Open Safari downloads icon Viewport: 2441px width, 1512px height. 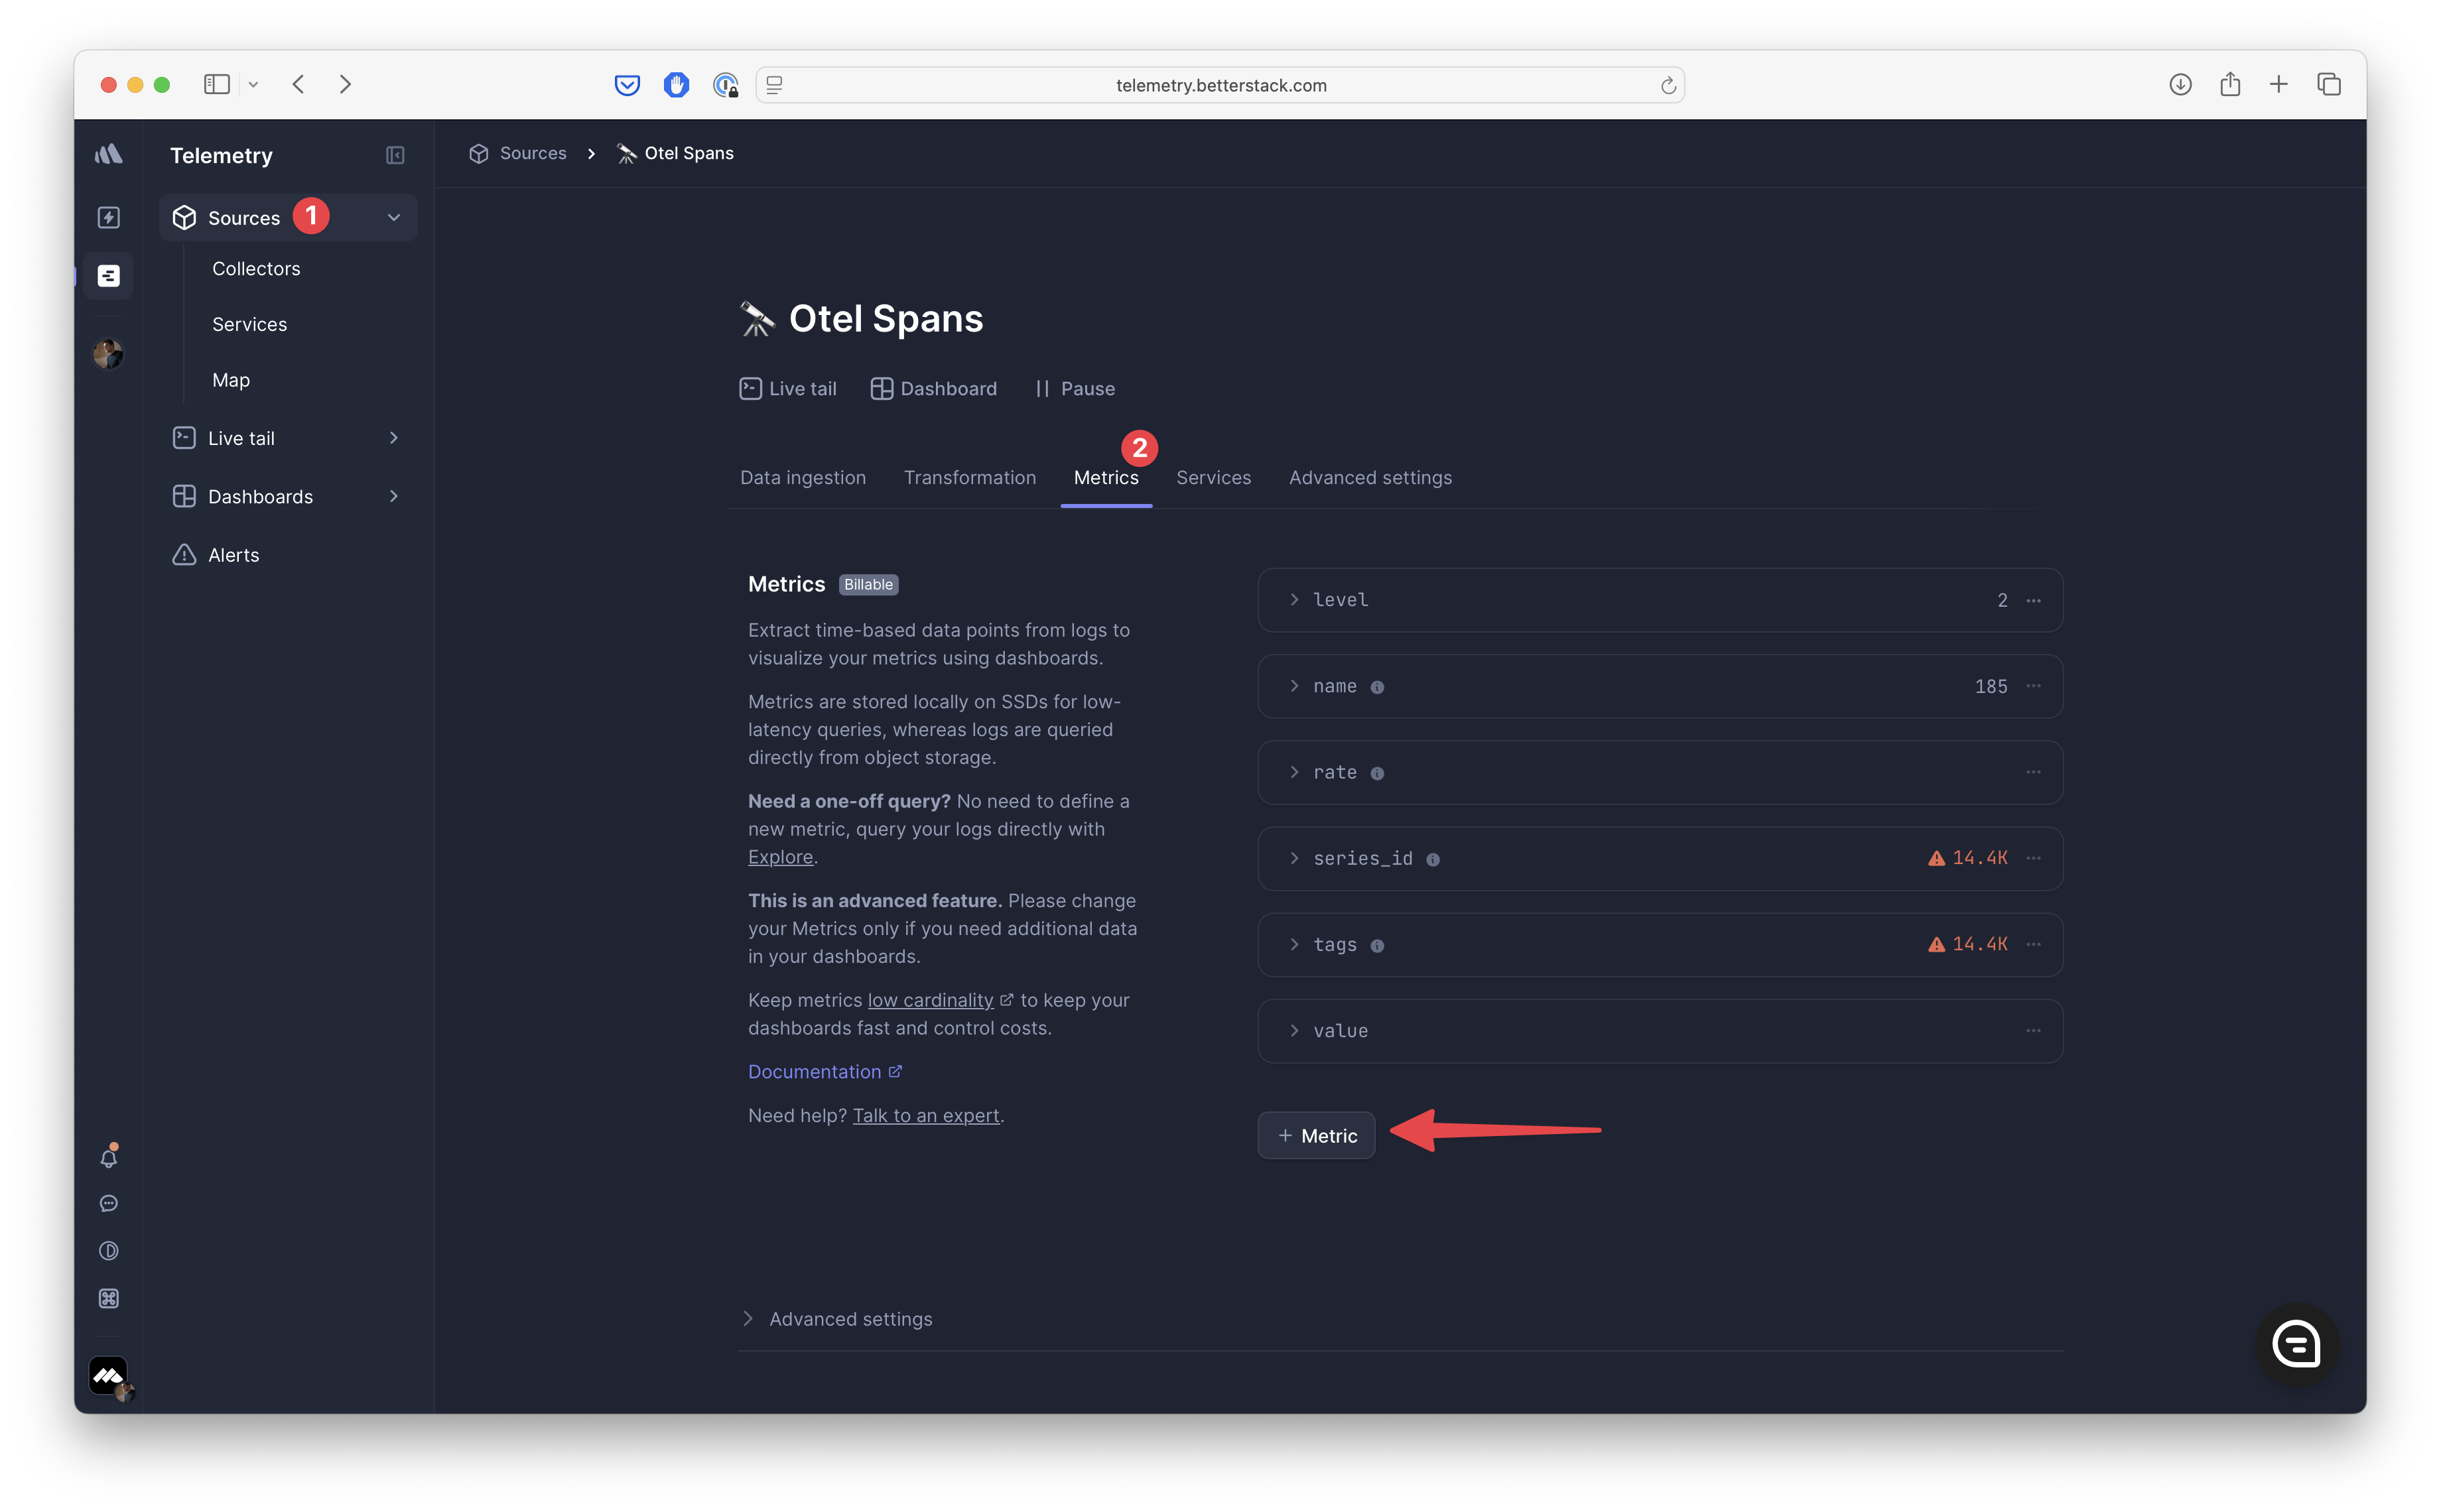click(x=2180, y=85)
